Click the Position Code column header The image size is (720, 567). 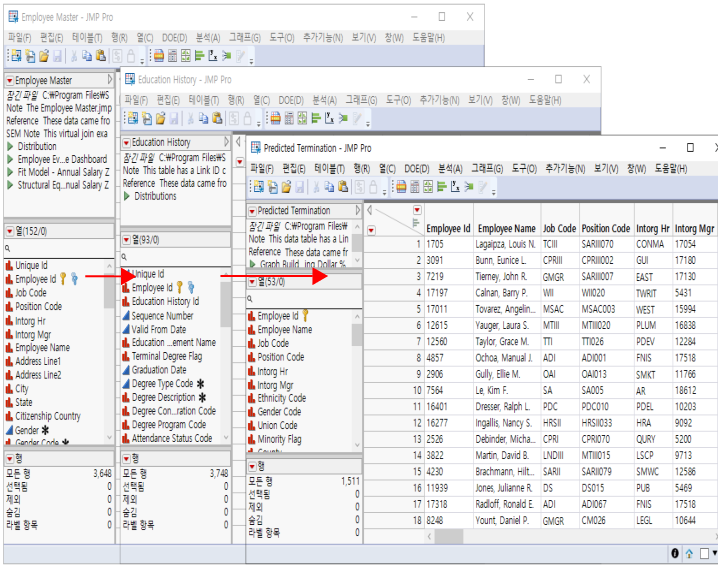(x=606, y=229)
